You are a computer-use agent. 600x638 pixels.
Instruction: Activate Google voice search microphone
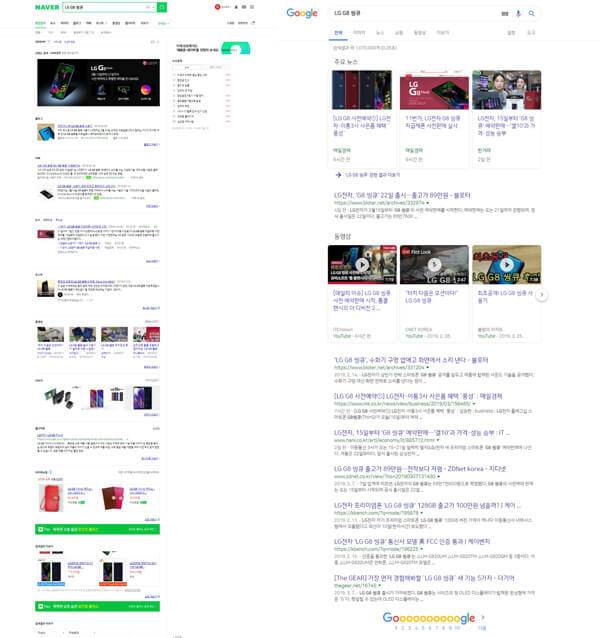tap(518, 13)
